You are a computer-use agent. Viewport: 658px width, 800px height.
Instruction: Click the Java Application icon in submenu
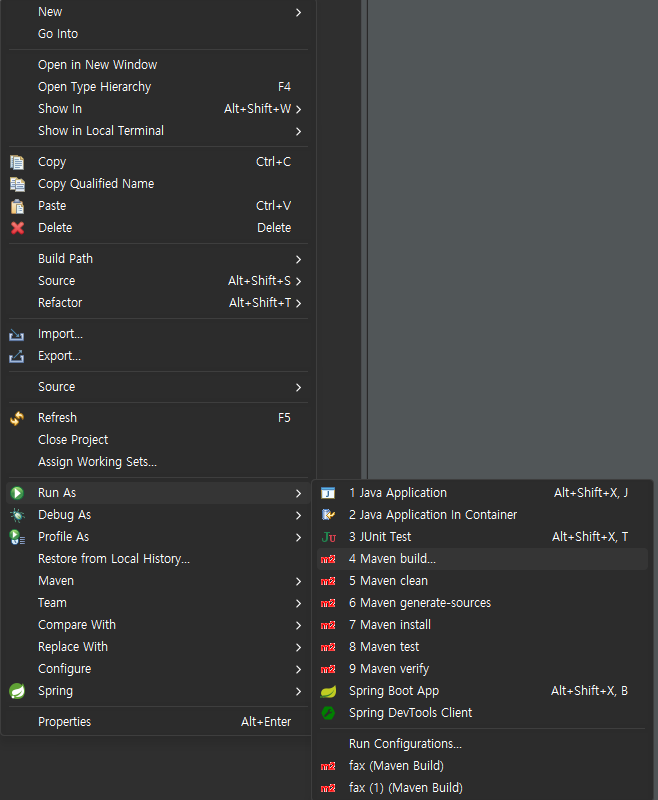click(x=328, y=493)
